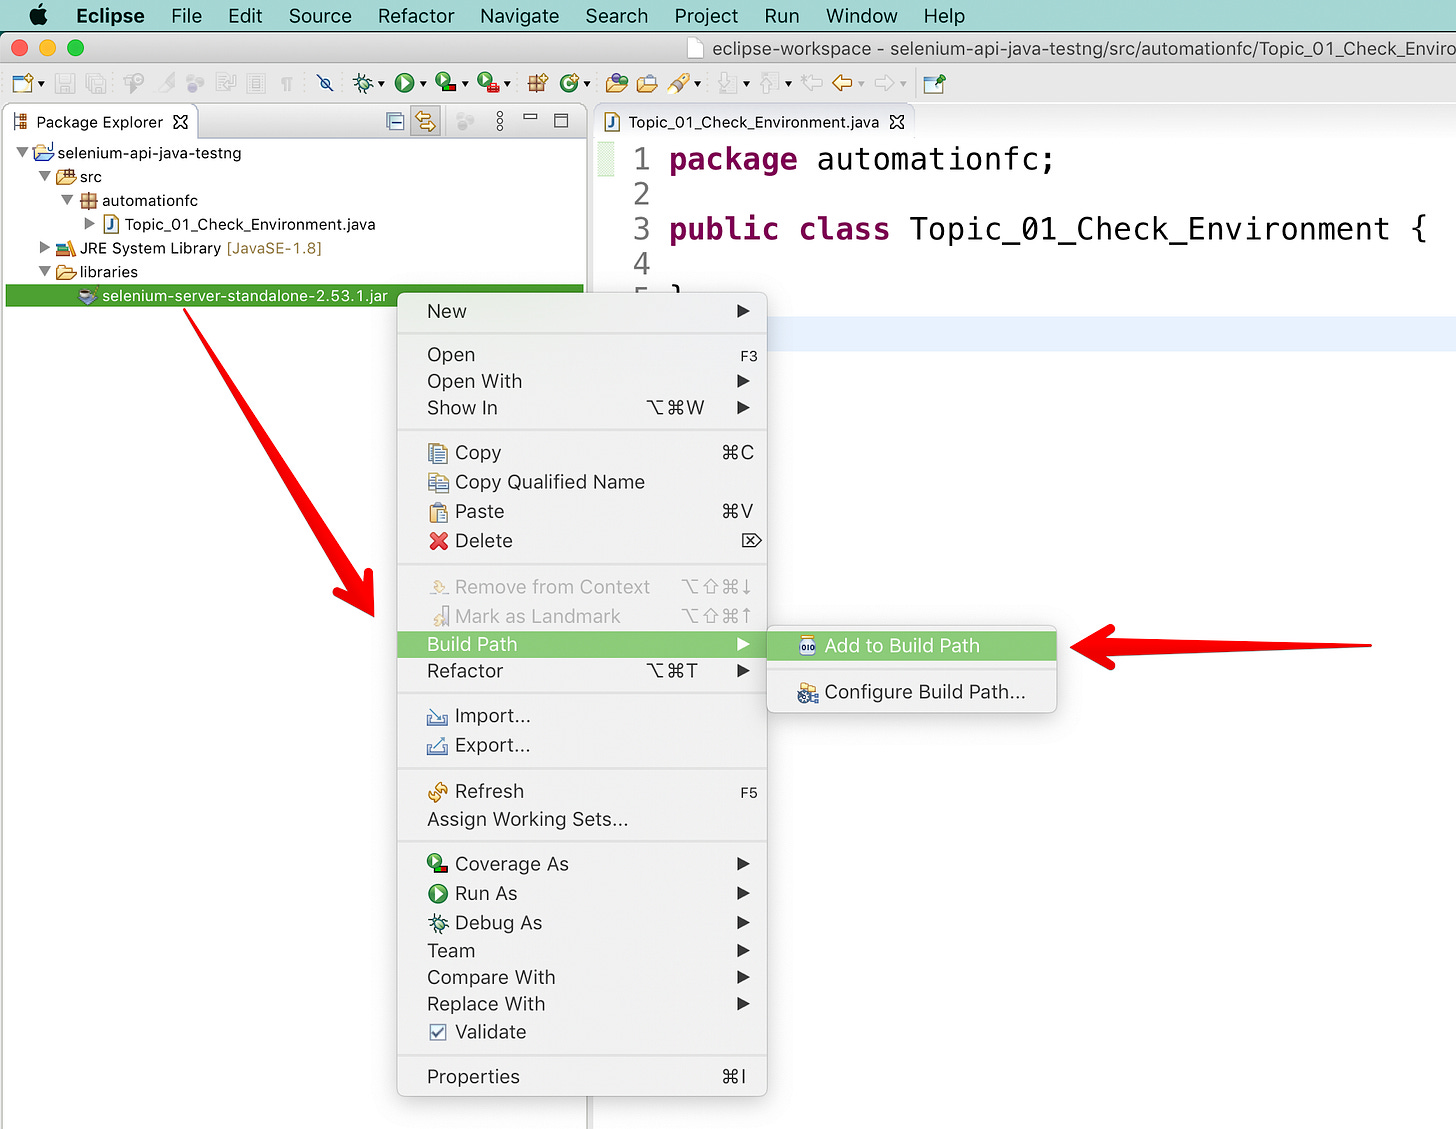Screen dimensions: 1456x1129
Task: Open the Navigate menu in menu bar
Action: (x=519, y=16)
